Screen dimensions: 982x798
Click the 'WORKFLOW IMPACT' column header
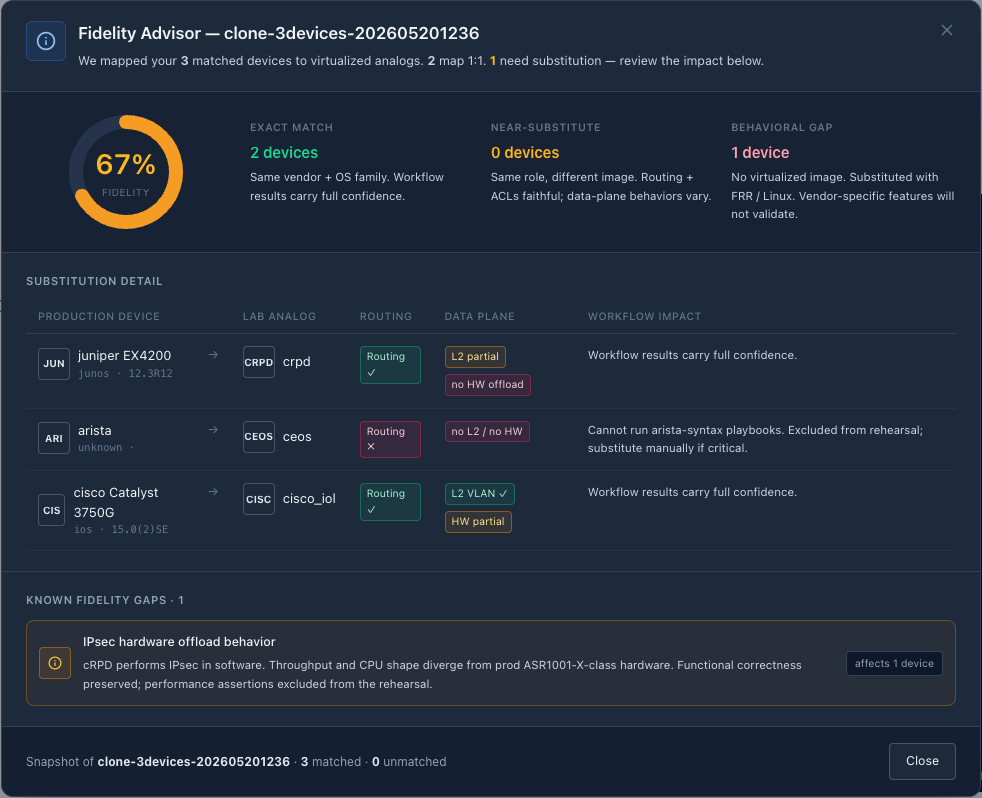coord(644,316)
